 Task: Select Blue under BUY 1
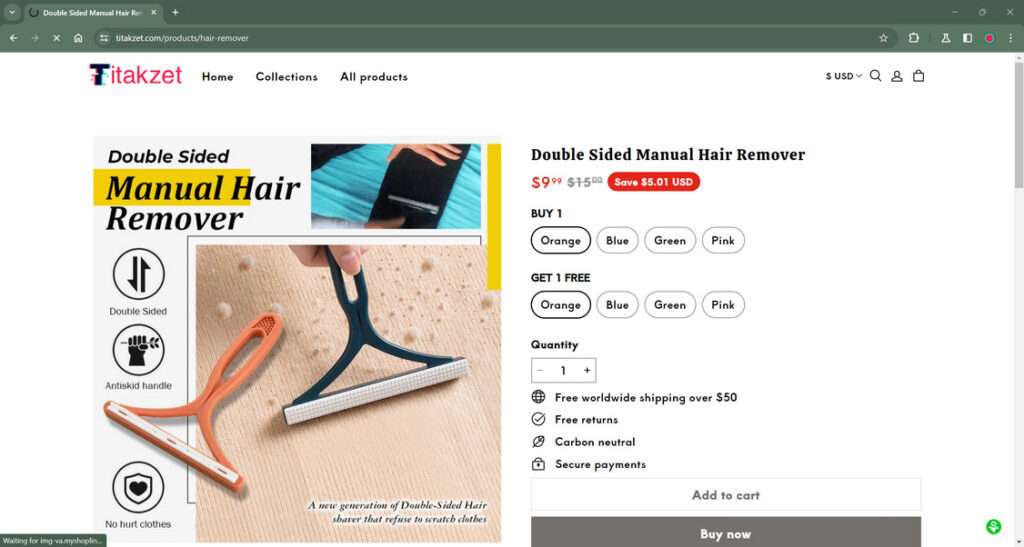click(617, 240)
